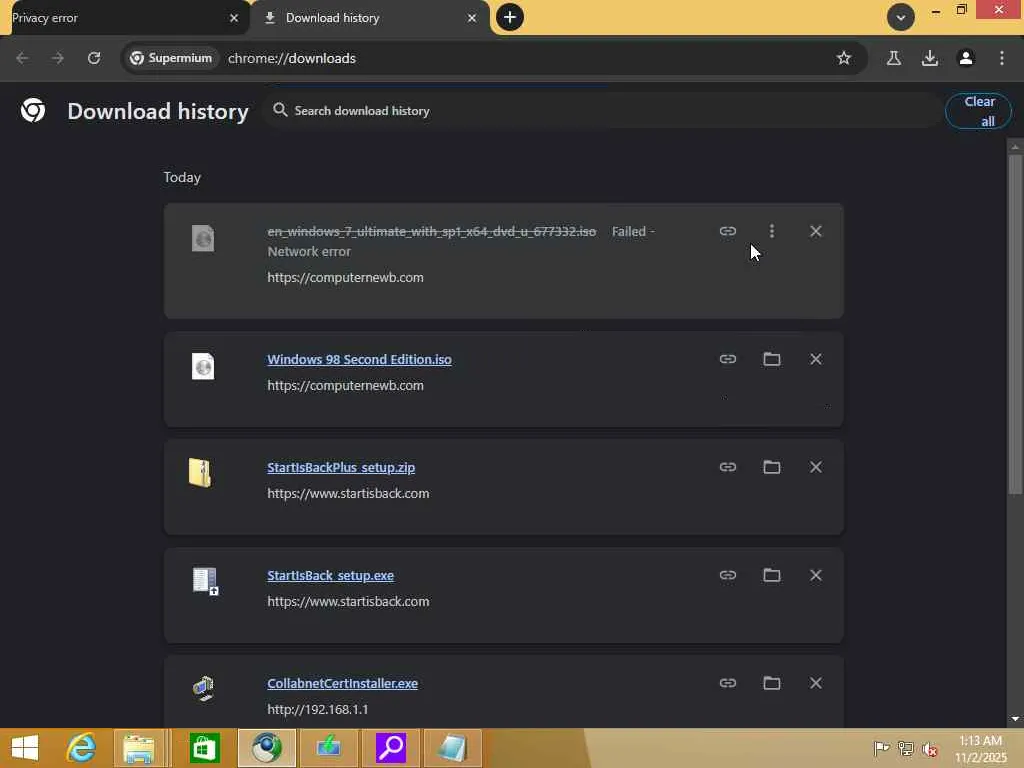
Task: Click the http://192.168.1.1 source text
Action: pos(317,709)
